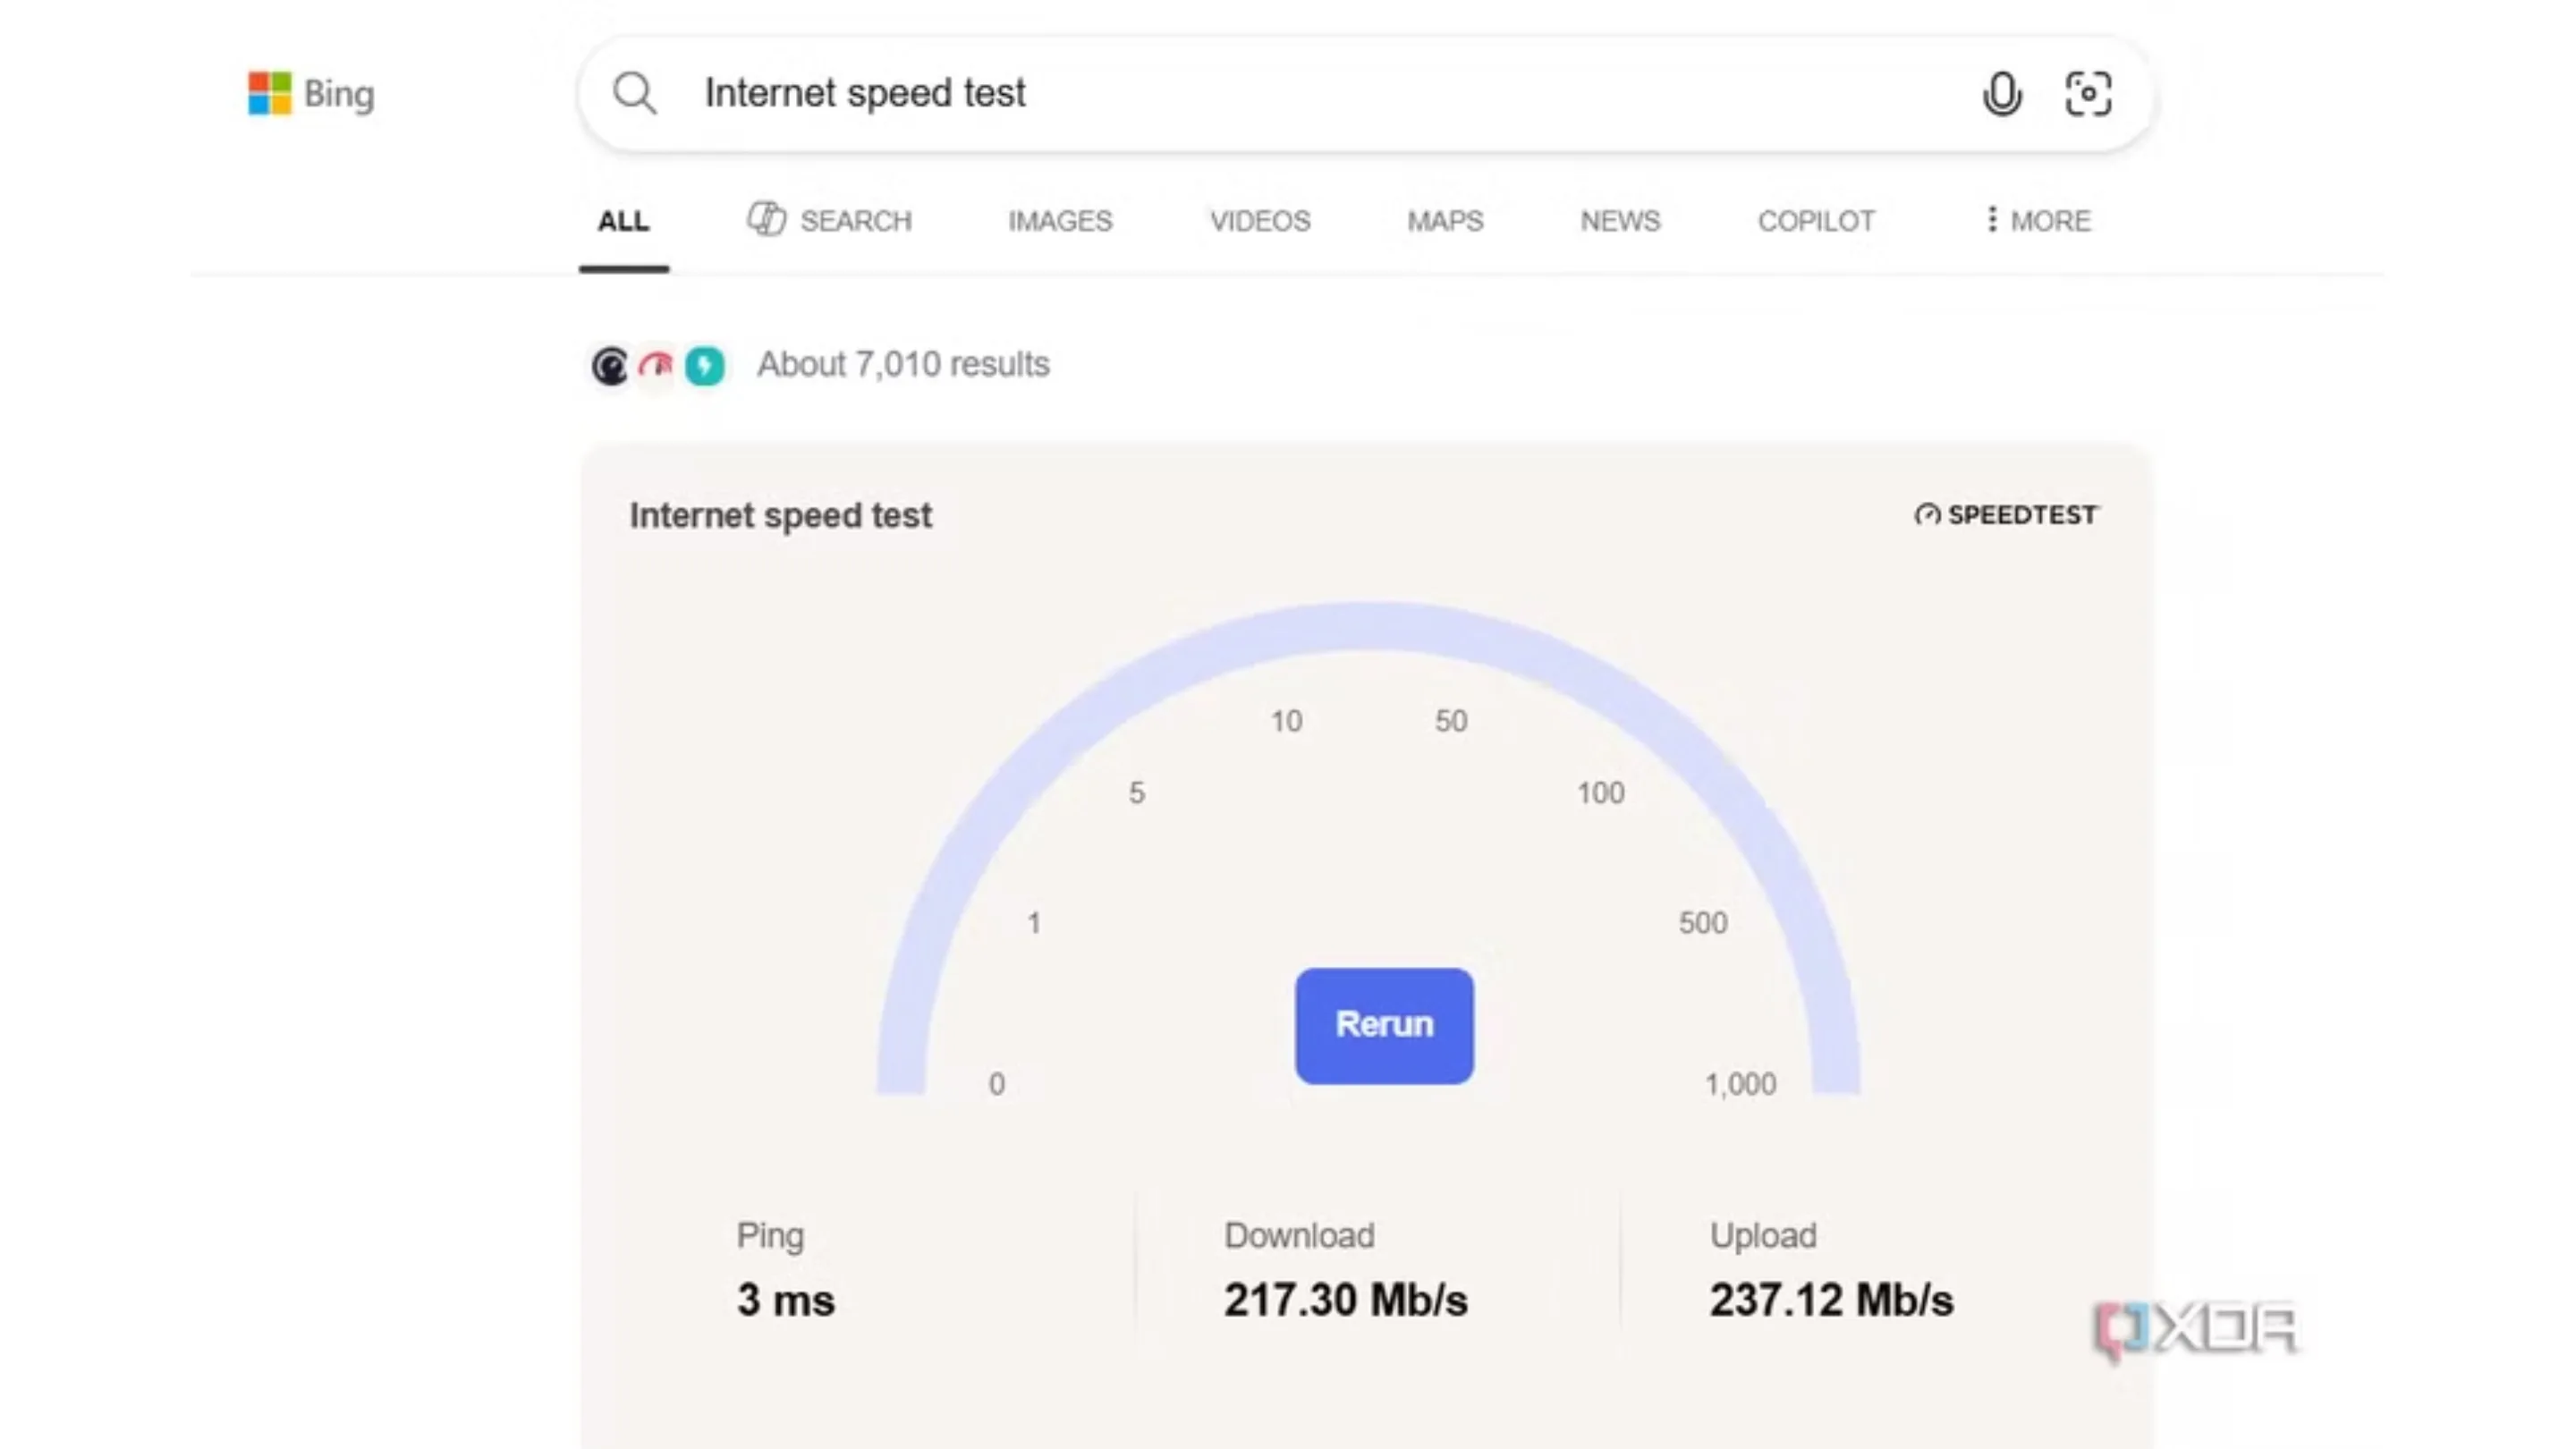Start voice search with microphone icon
The image size is (2576, 1449).
[2002, 94]
